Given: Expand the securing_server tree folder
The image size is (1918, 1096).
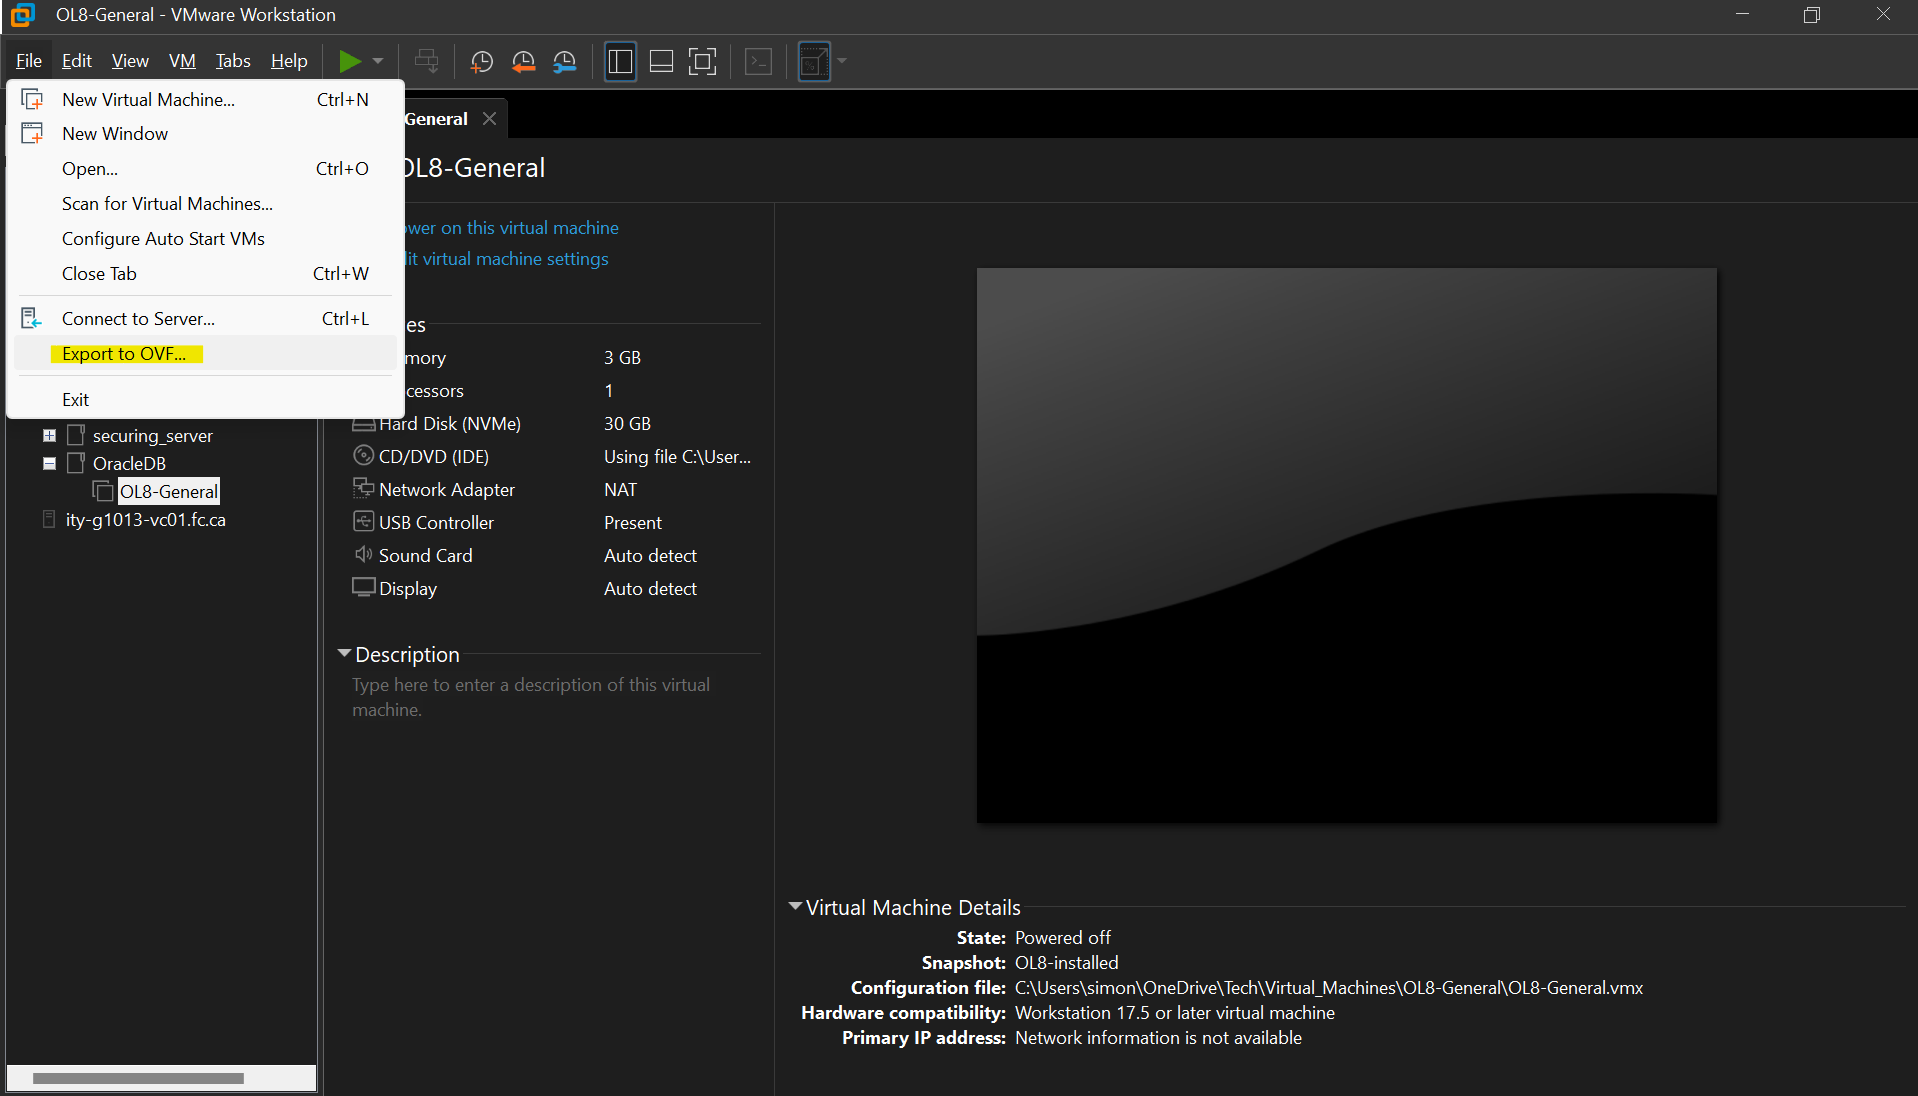Looking at the screenshot, I should (49, 436).
